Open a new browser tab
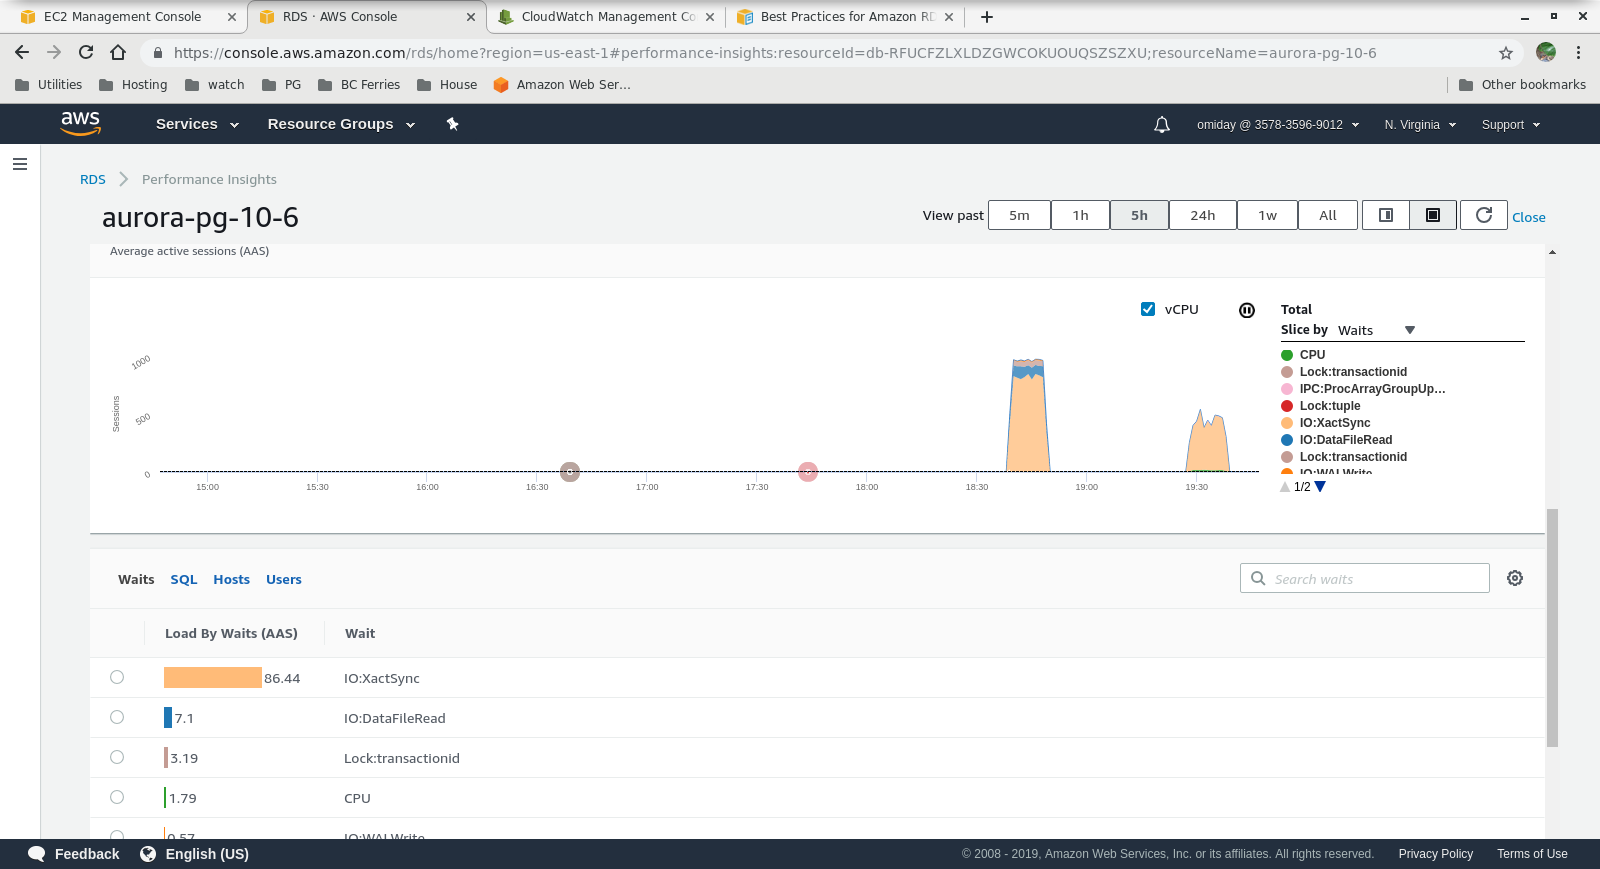The image size is (1600, 869). pos(987,17)
